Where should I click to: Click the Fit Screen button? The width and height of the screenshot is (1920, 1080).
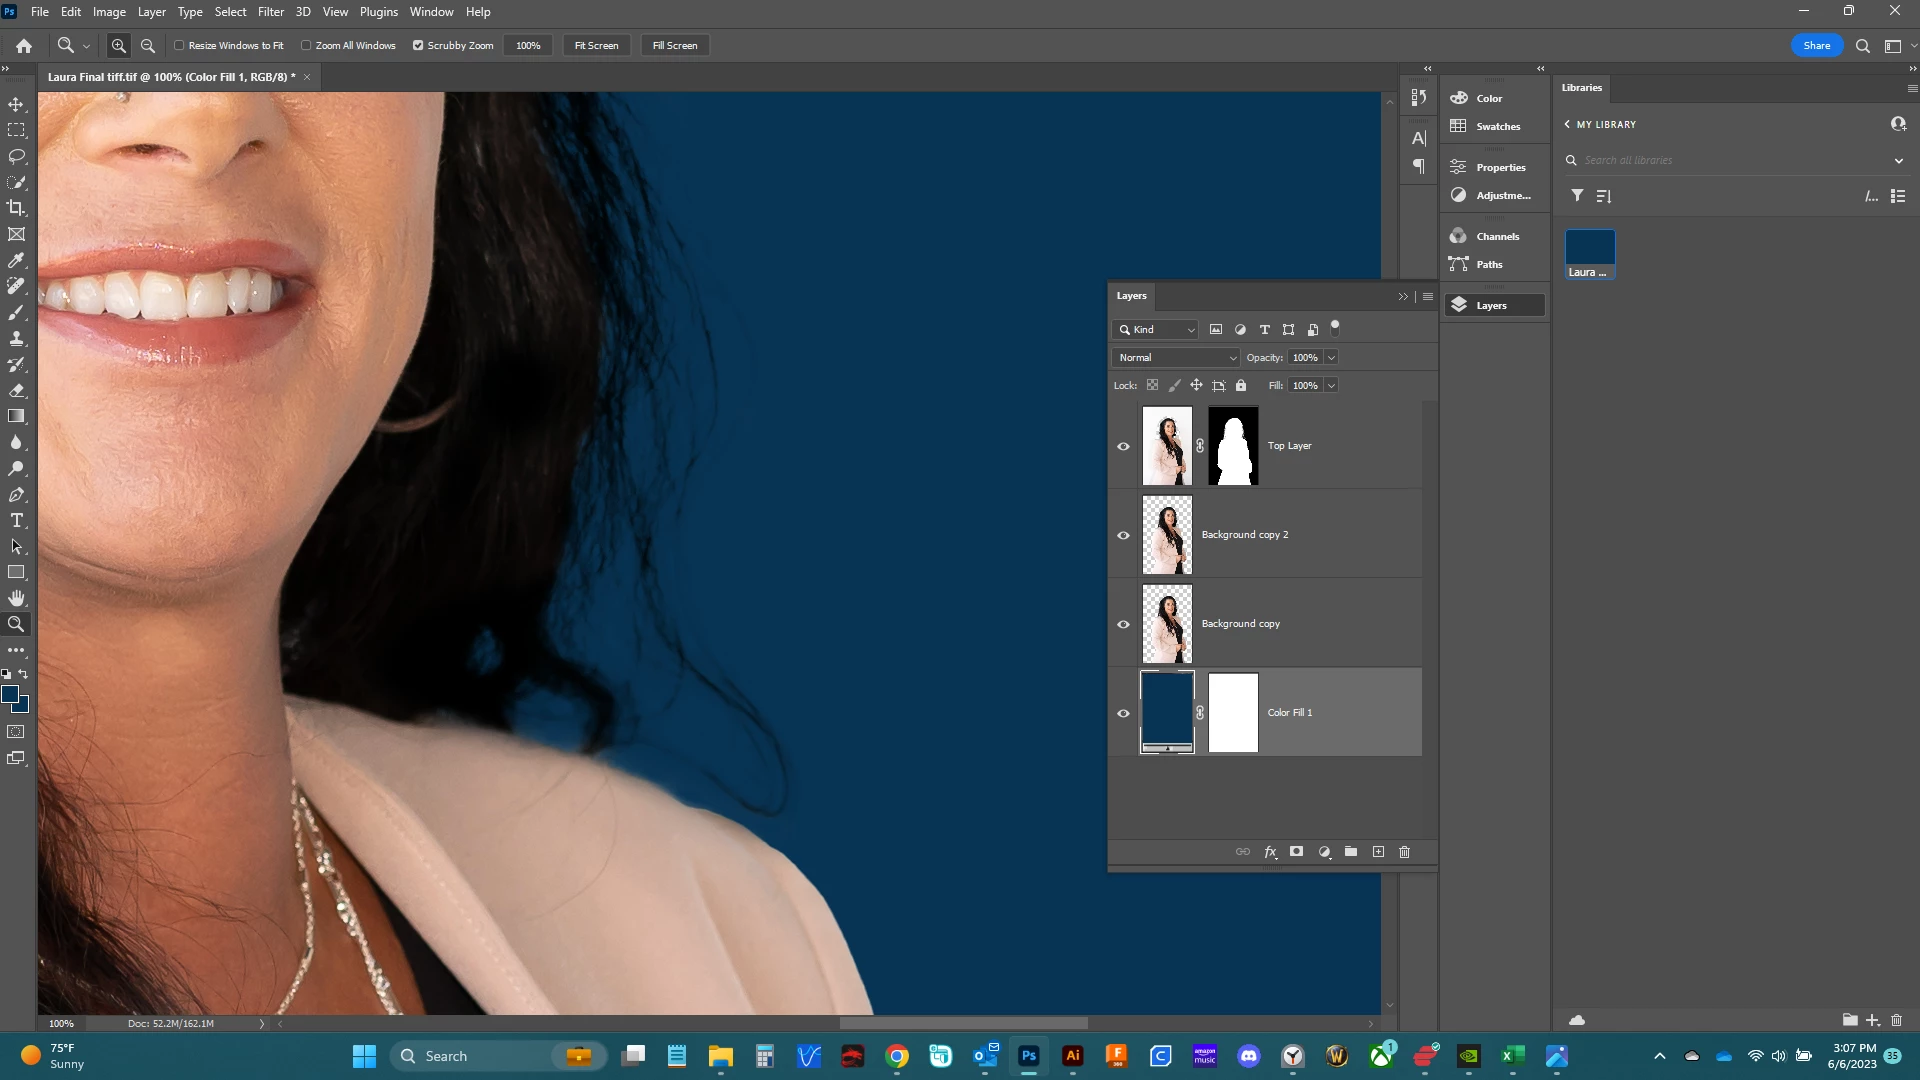point(596,45)
